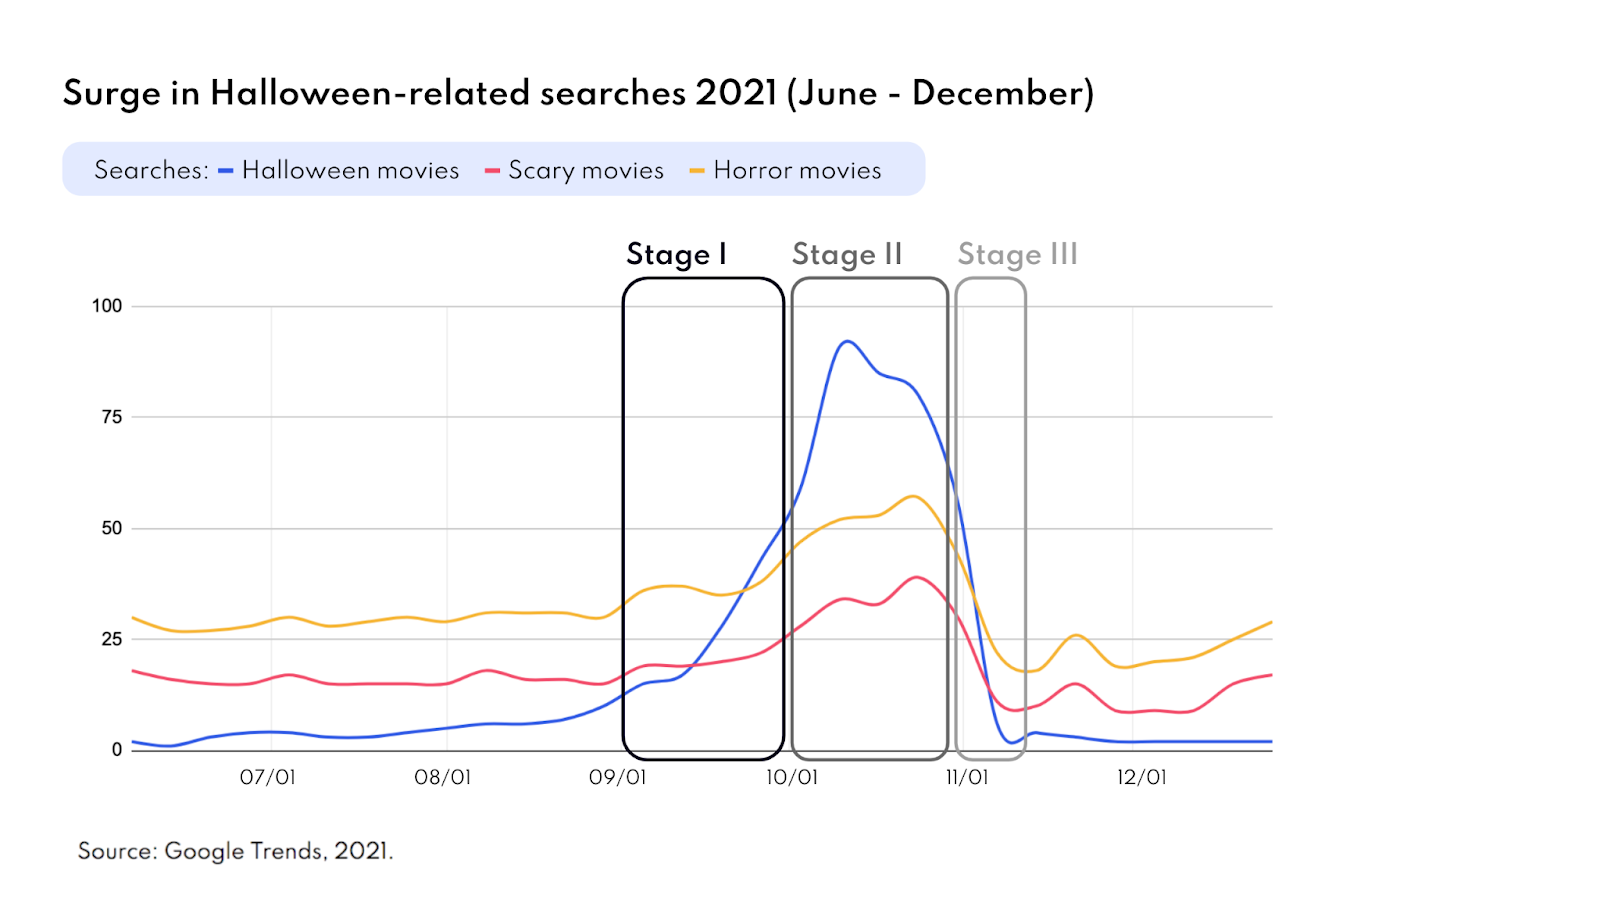This screenshot has height=899, width=1600.
Task: Click the 10/01 date on the x-axis
Action: (x=792, y=777)
